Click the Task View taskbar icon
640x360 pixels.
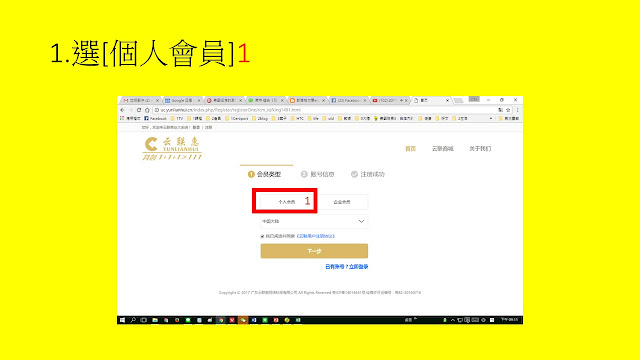pos(143,320)
